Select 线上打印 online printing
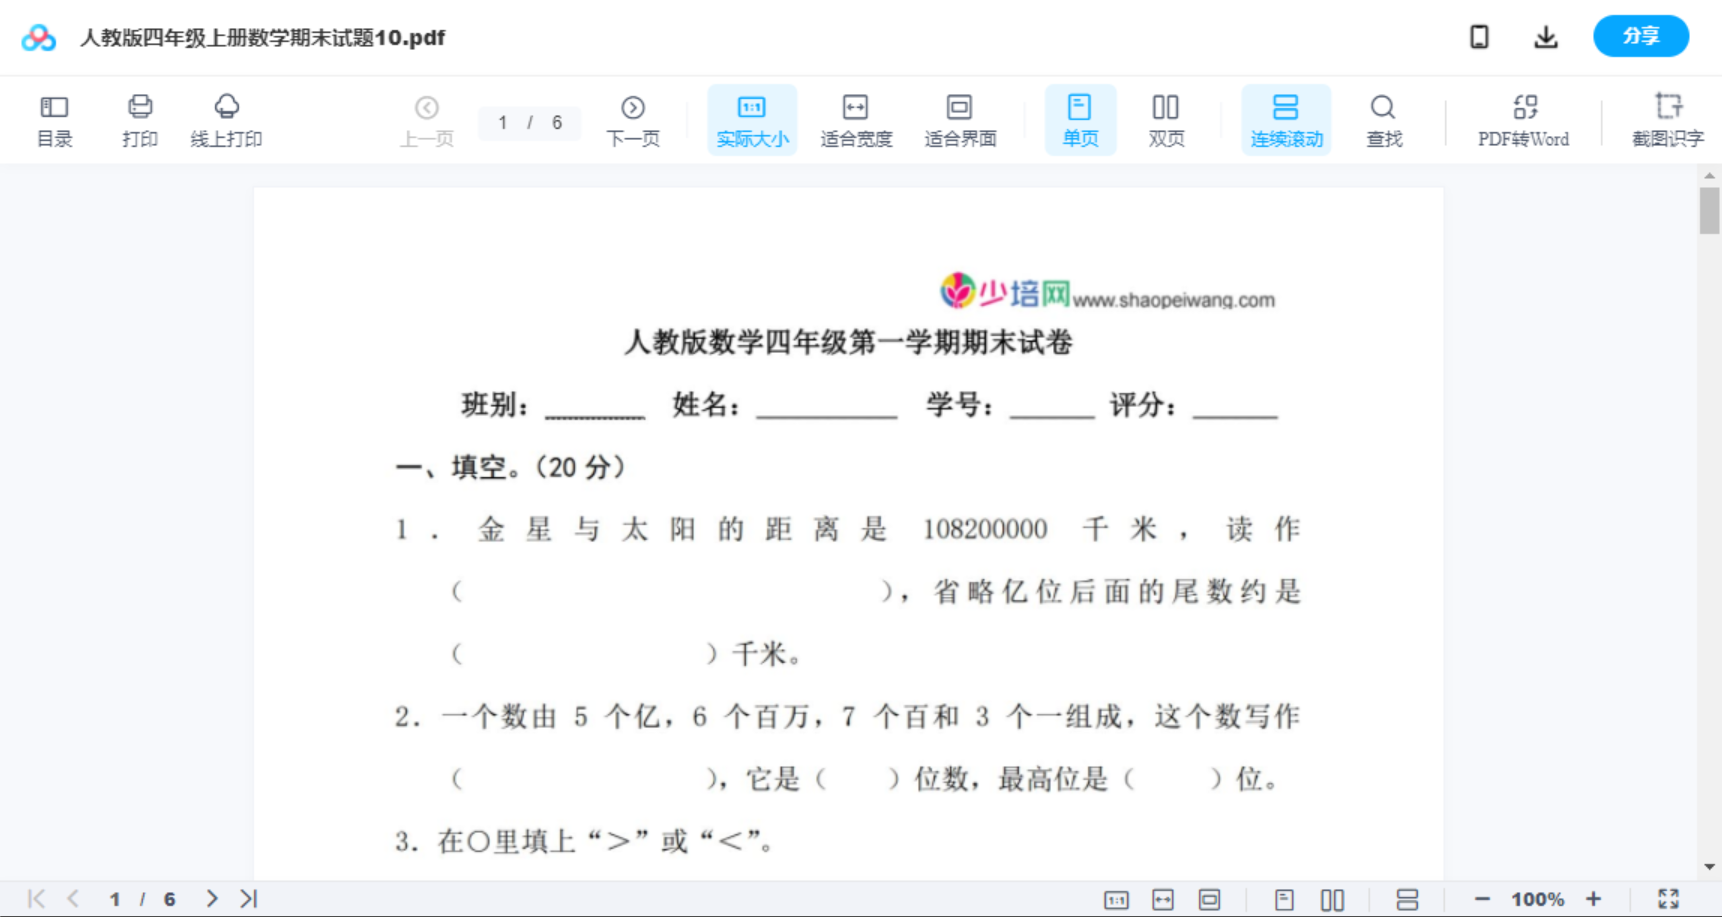The width and height of the screenshot is (1722, 917). tap(227, 119)
